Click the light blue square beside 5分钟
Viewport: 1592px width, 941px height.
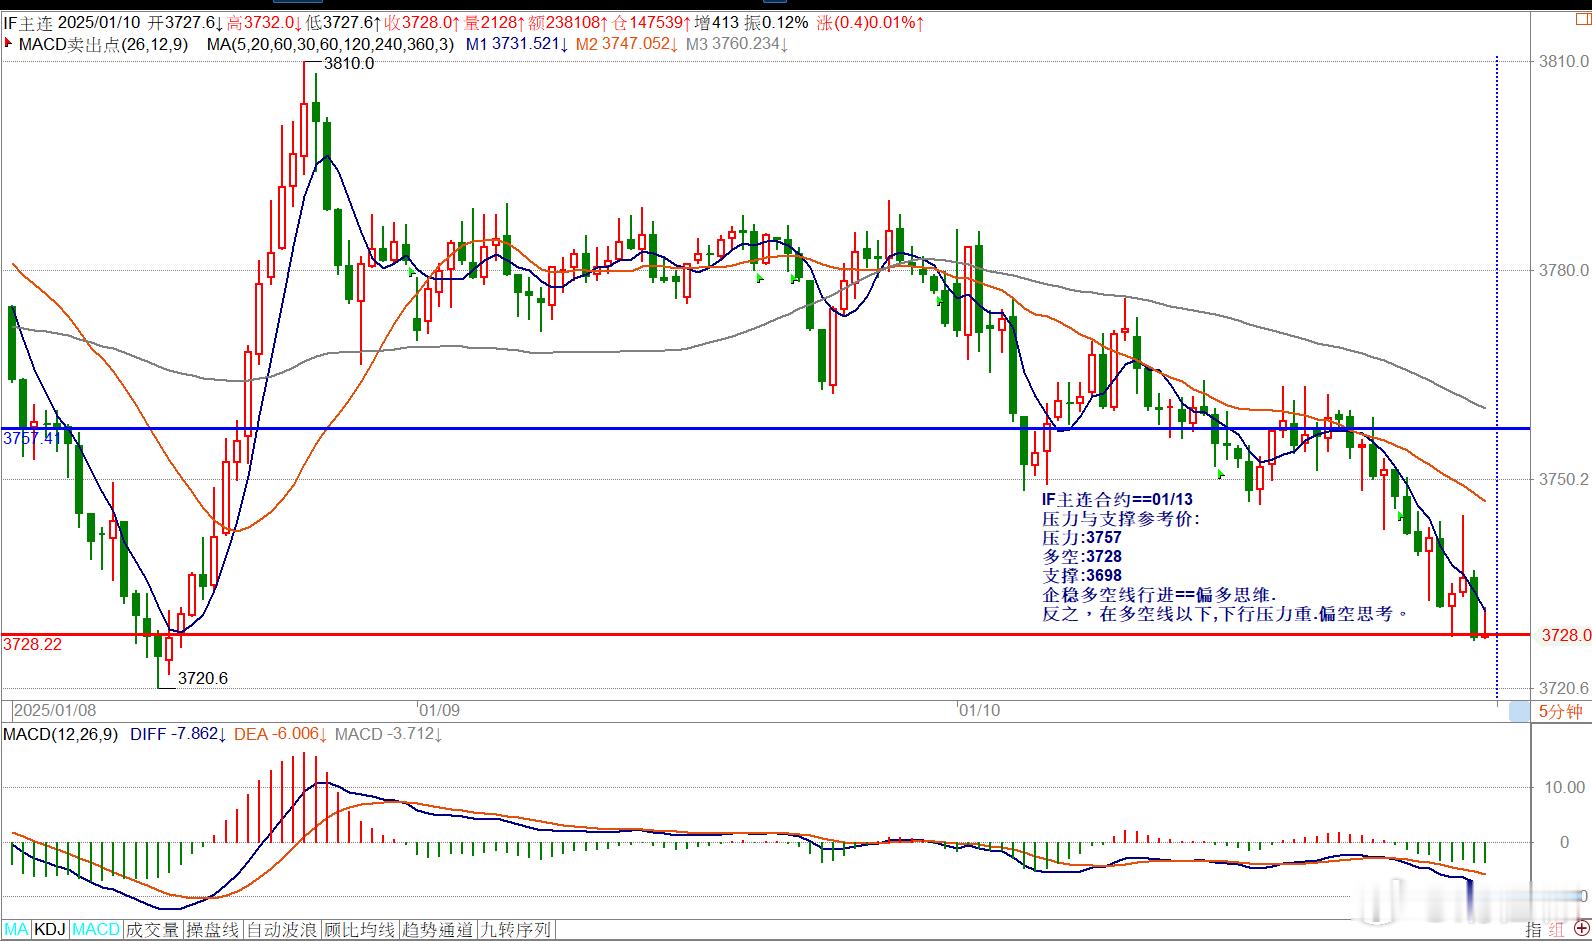tap(1519, 711)
